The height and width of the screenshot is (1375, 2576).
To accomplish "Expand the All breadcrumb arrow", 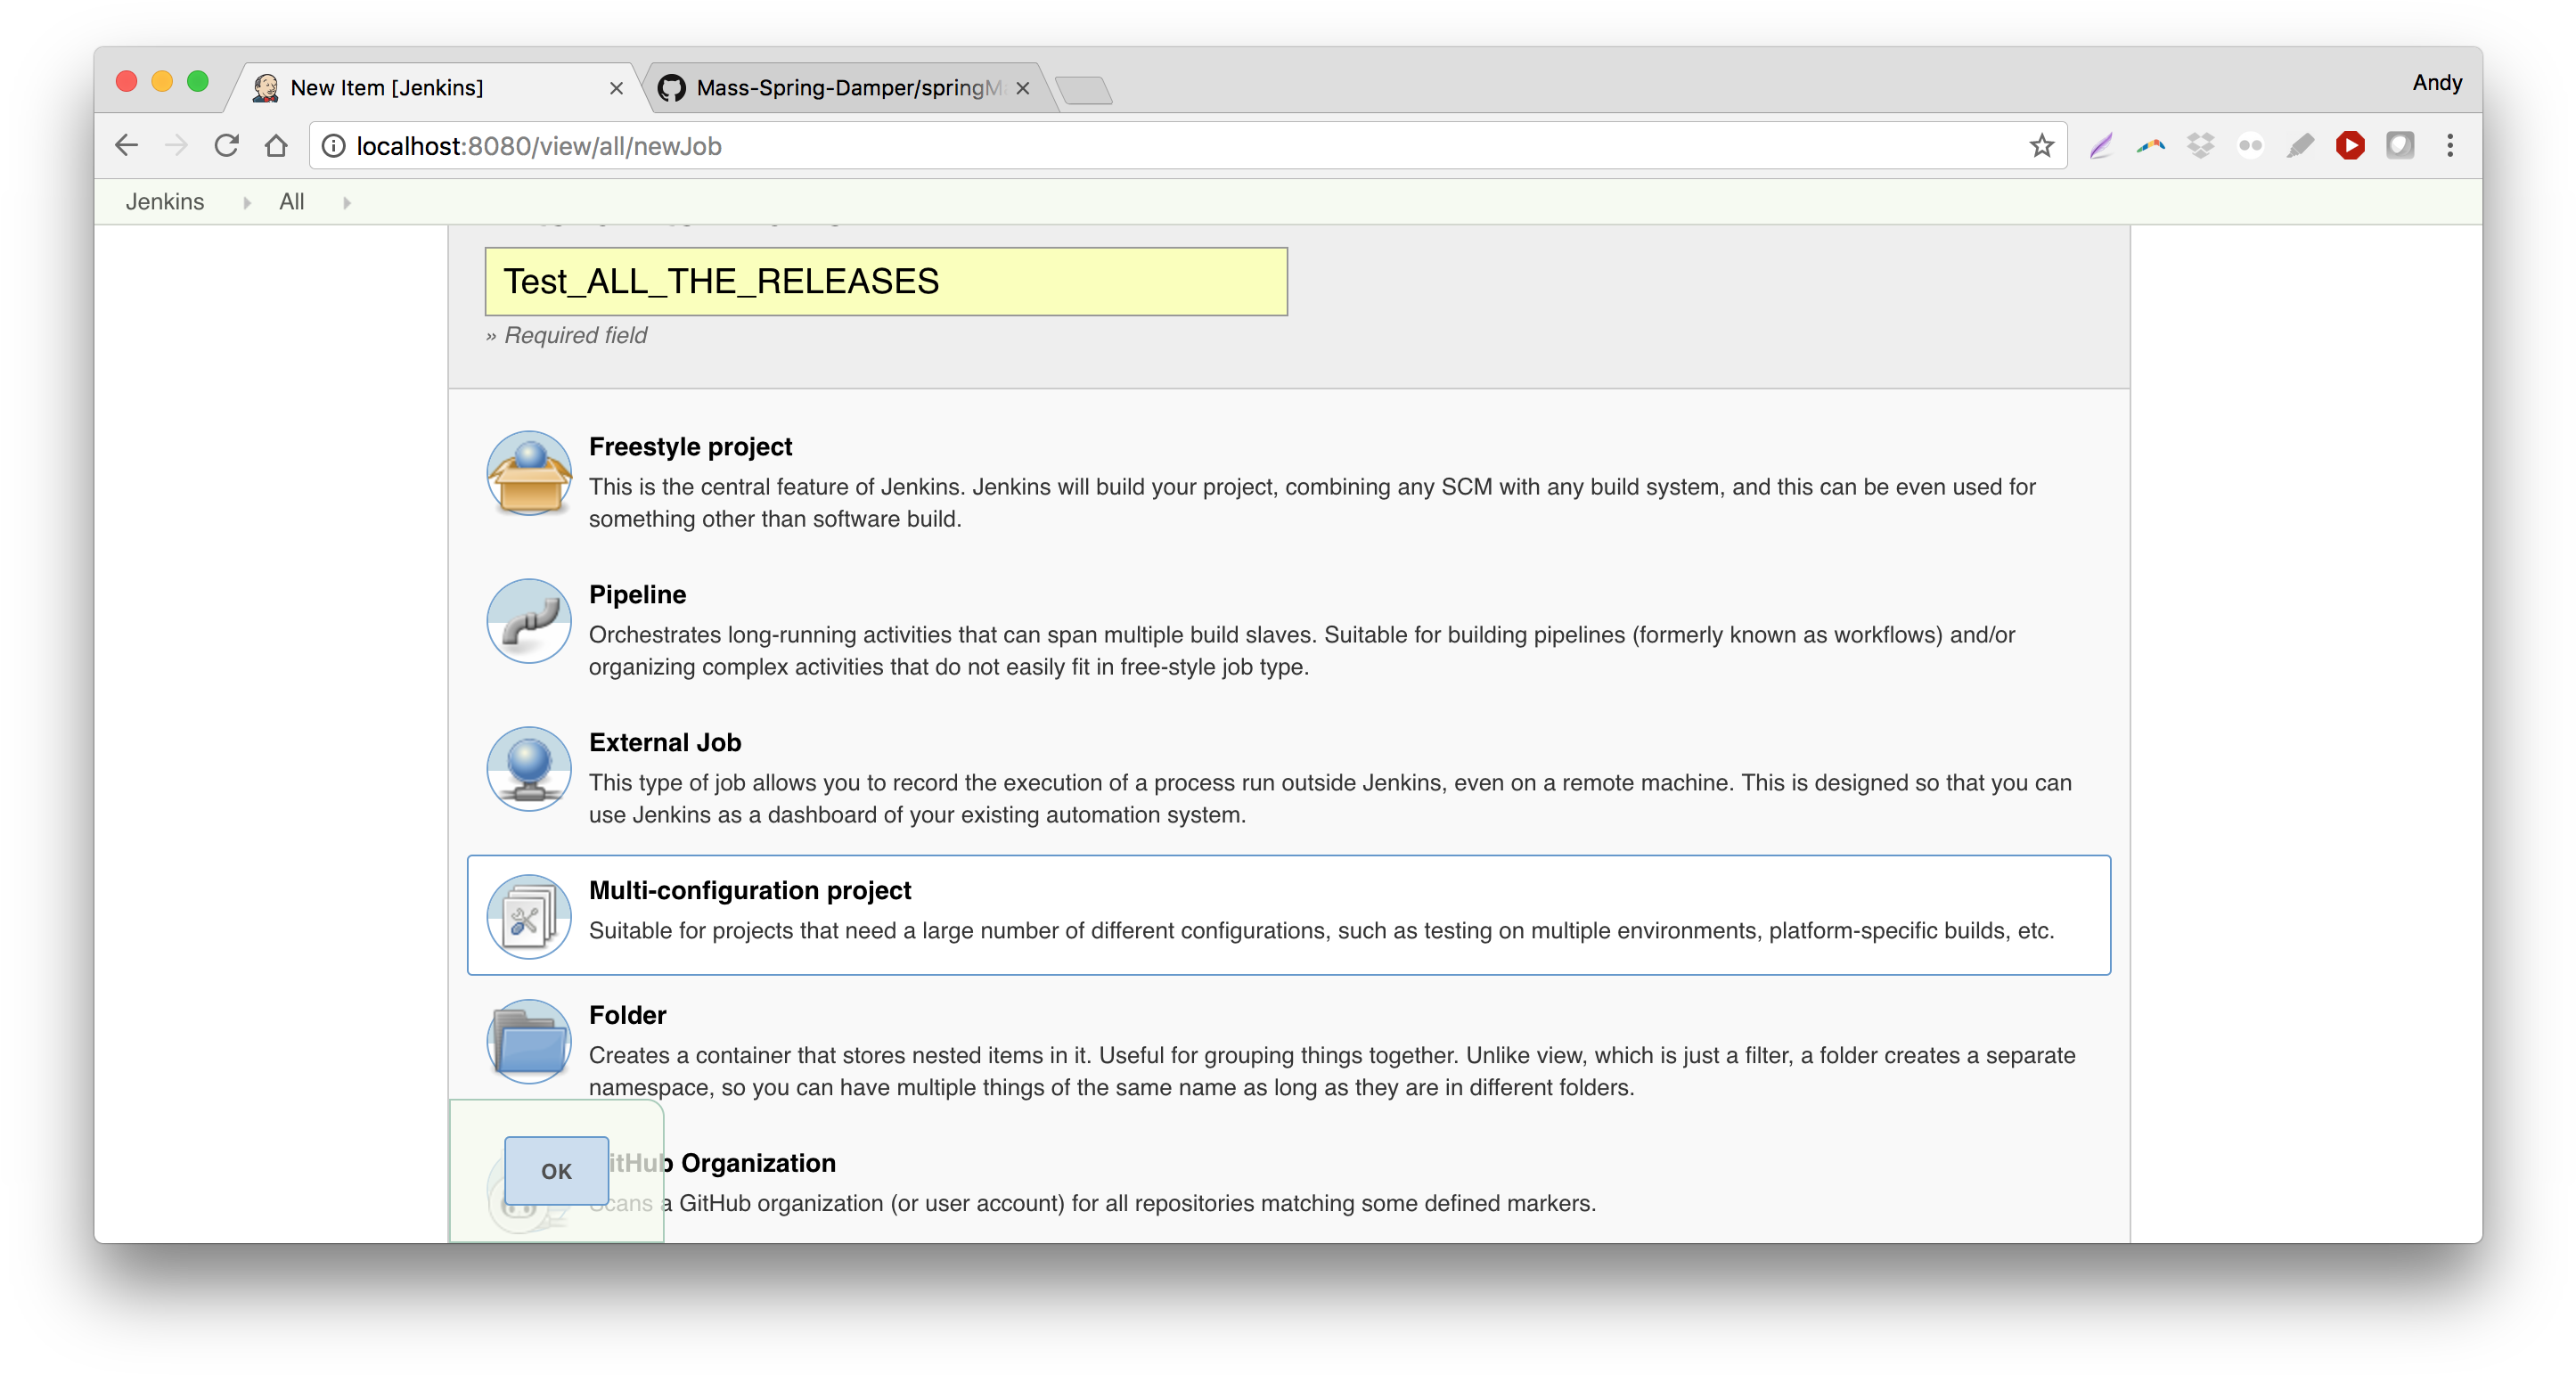I will pyautogui.click(x=347, y=203).
